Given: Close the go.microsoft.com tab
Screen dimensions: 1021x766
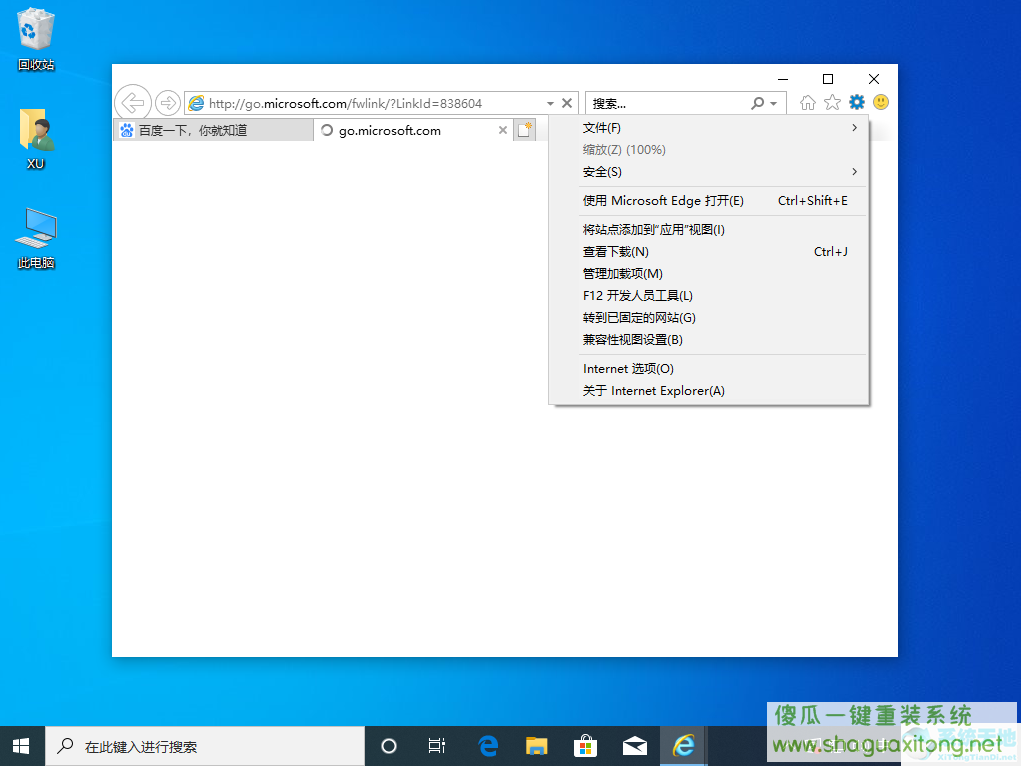Looking at the screenshot, I should 503,130.
